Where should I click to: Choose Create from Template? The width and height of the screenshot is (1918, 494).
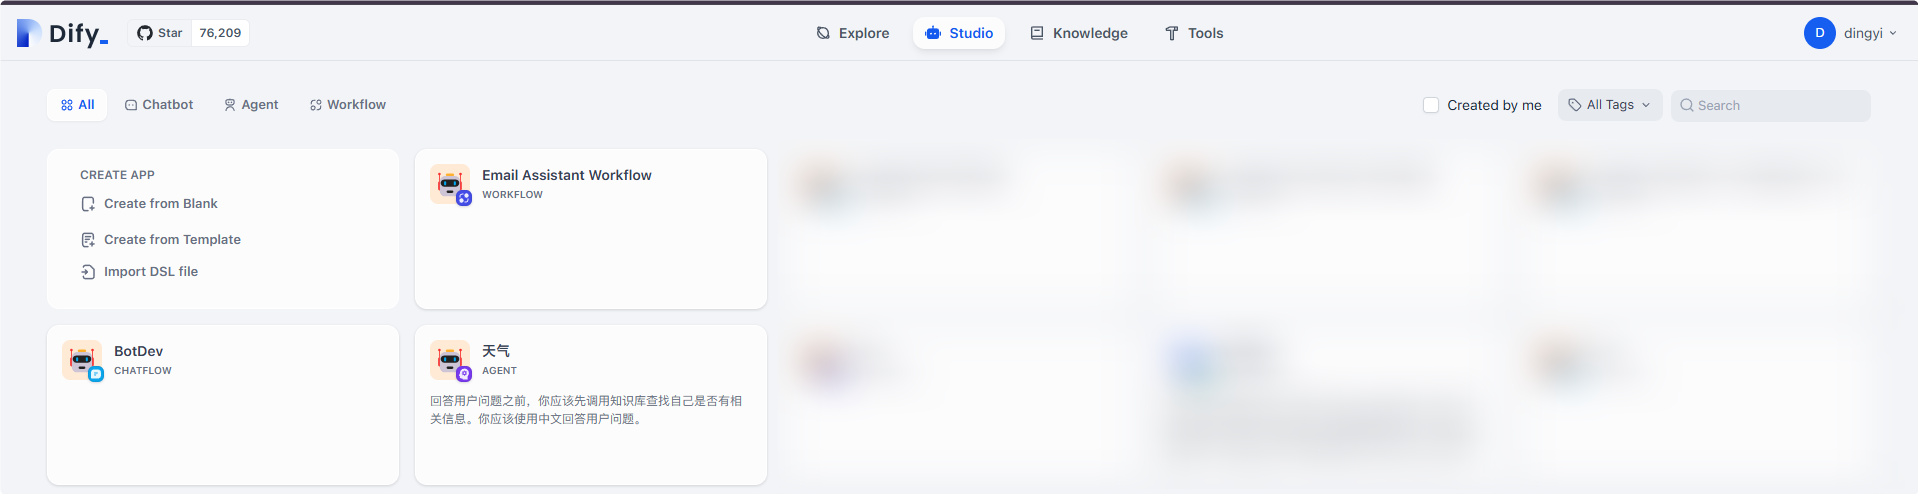coord(171,240)
